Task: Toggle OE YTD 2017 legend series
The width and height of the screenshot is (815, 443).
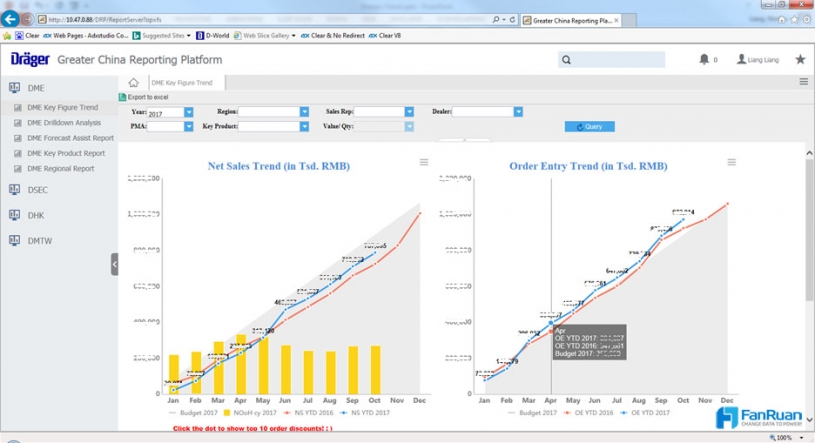Action: click(645, 413)
